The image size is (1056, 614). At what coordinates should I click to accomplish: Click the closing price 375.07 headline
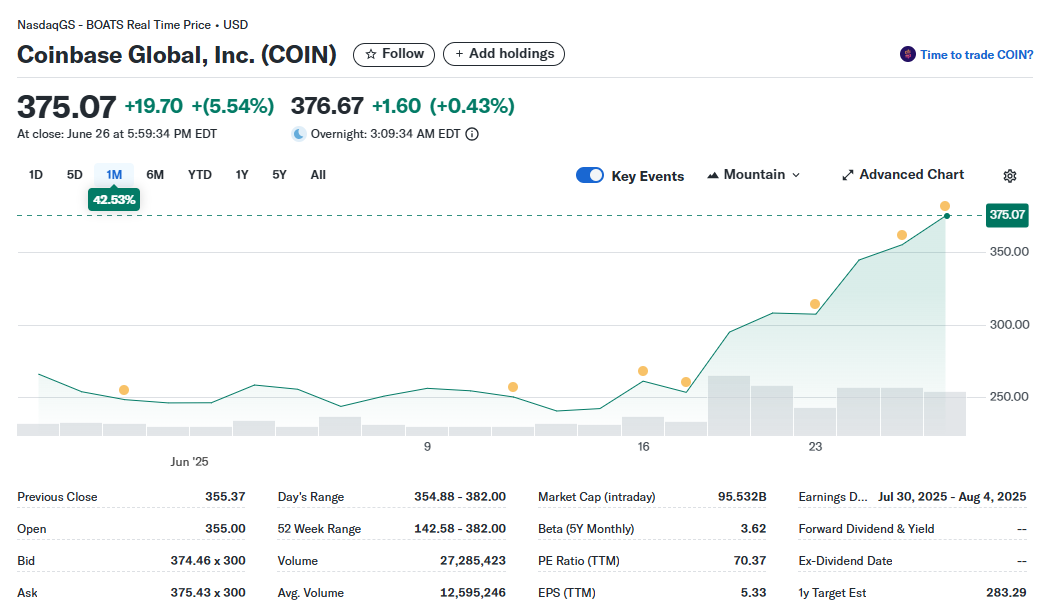point(67,107)
